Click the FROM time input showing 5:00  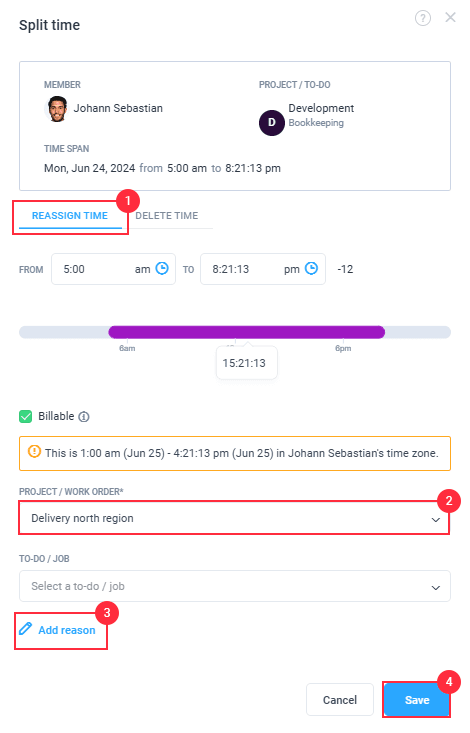click(113, 269)
